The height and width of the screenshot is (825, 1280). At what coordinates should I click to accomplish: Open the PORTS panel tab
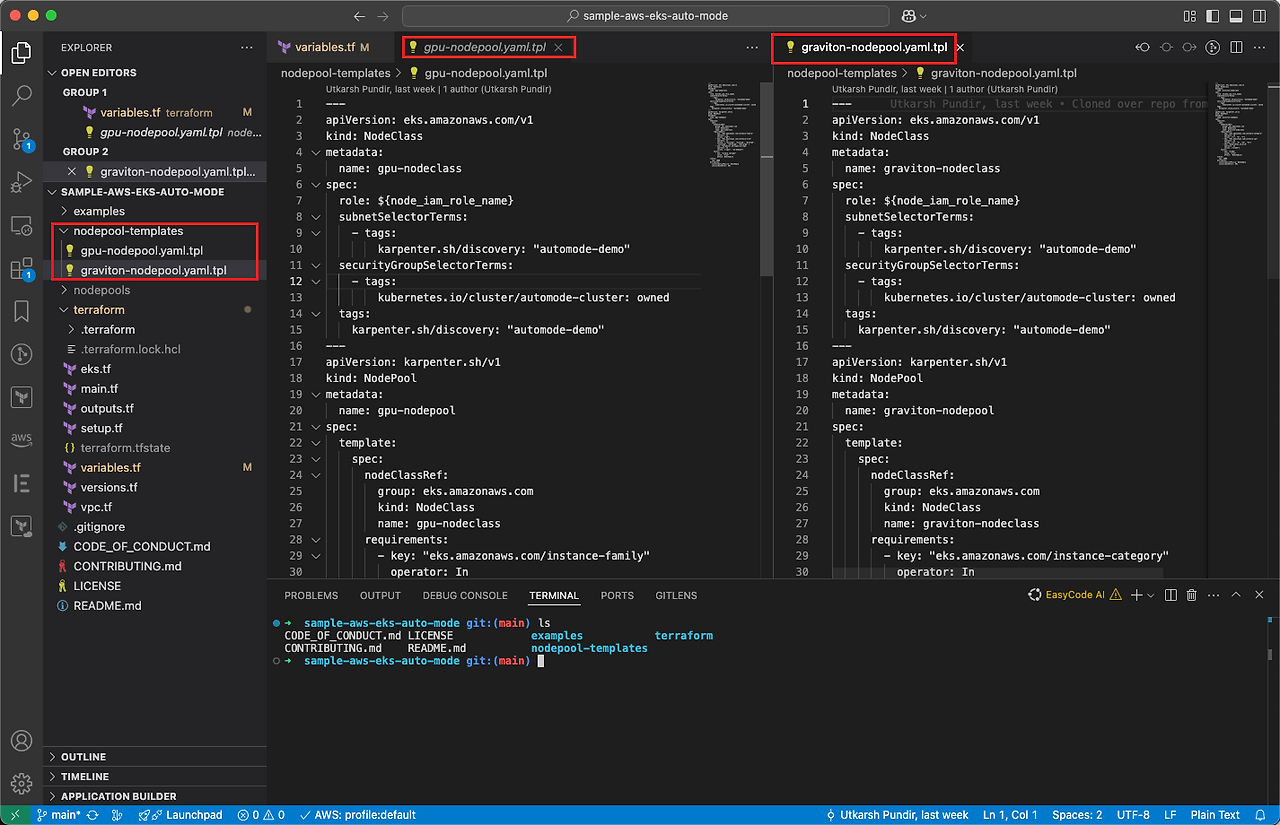point(617,595)
